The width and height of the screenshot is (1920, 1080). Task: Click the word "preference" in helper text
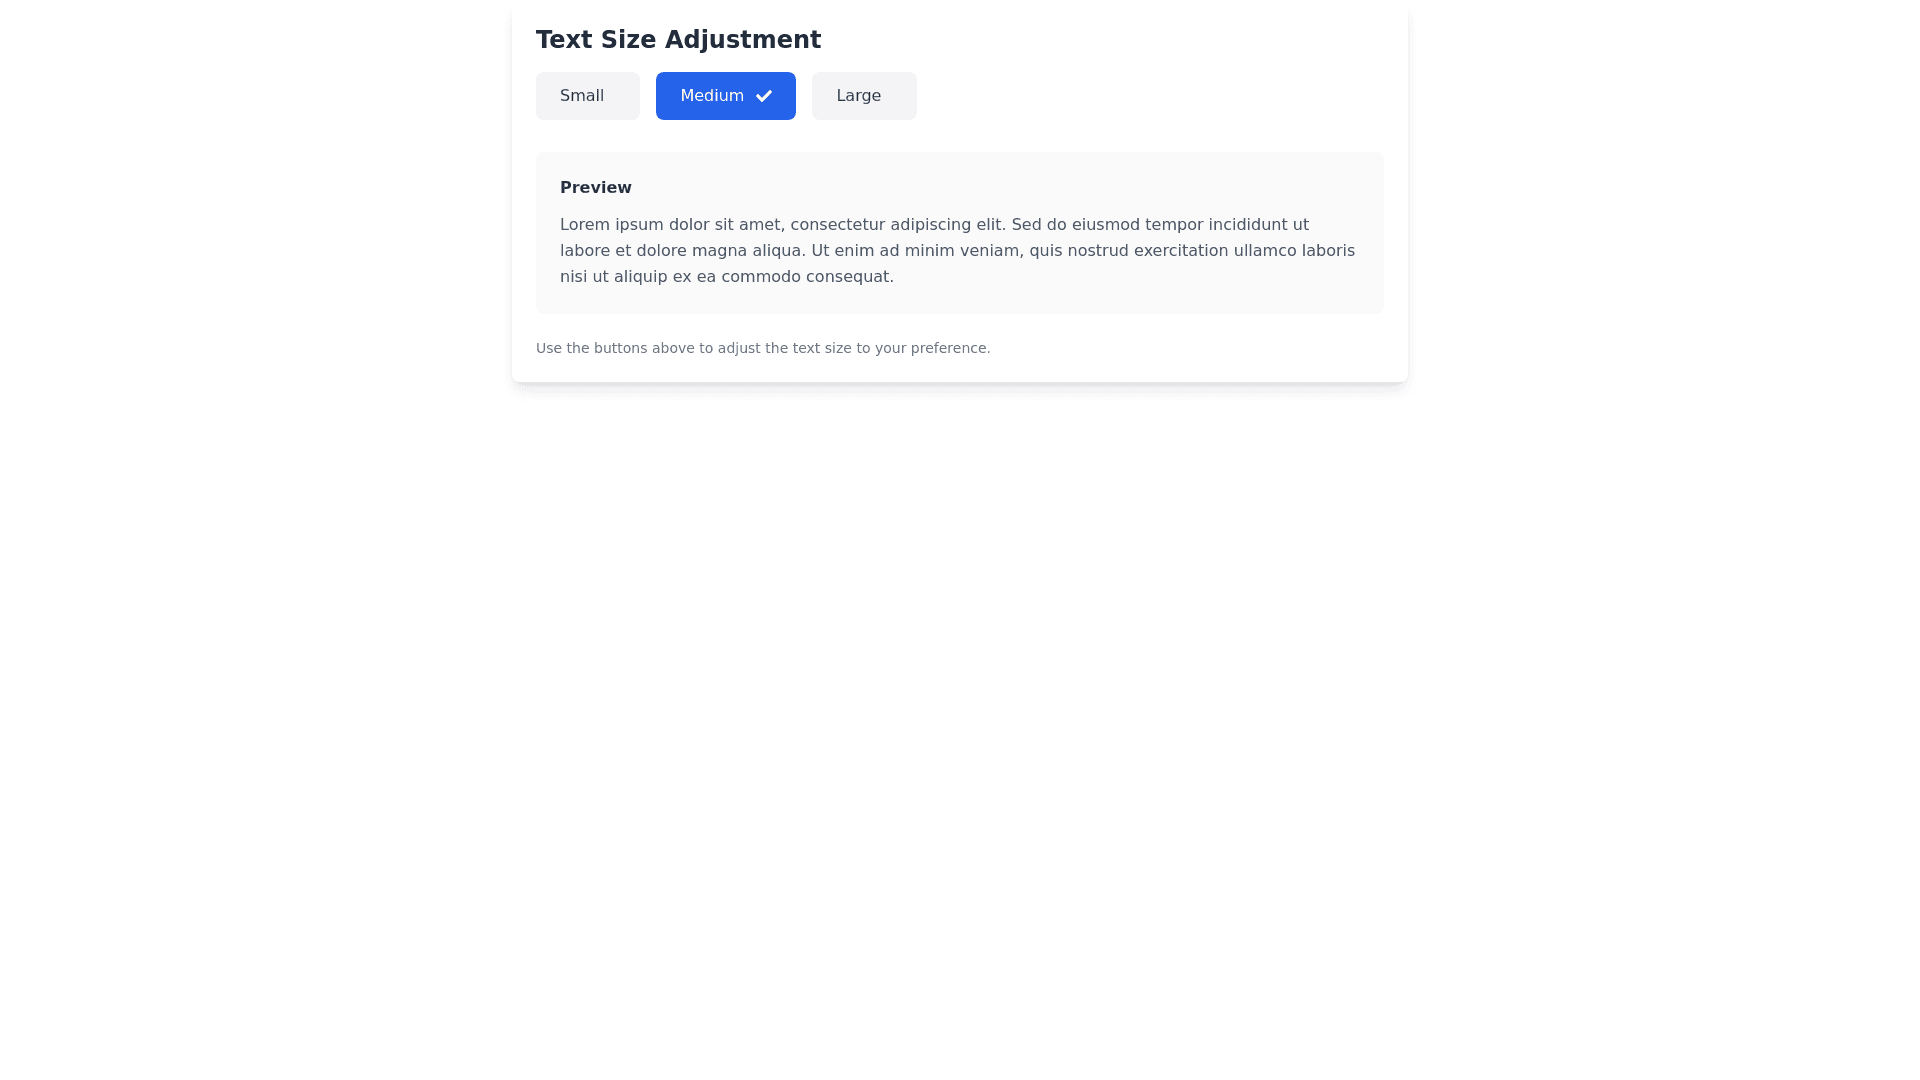point(949,348)
